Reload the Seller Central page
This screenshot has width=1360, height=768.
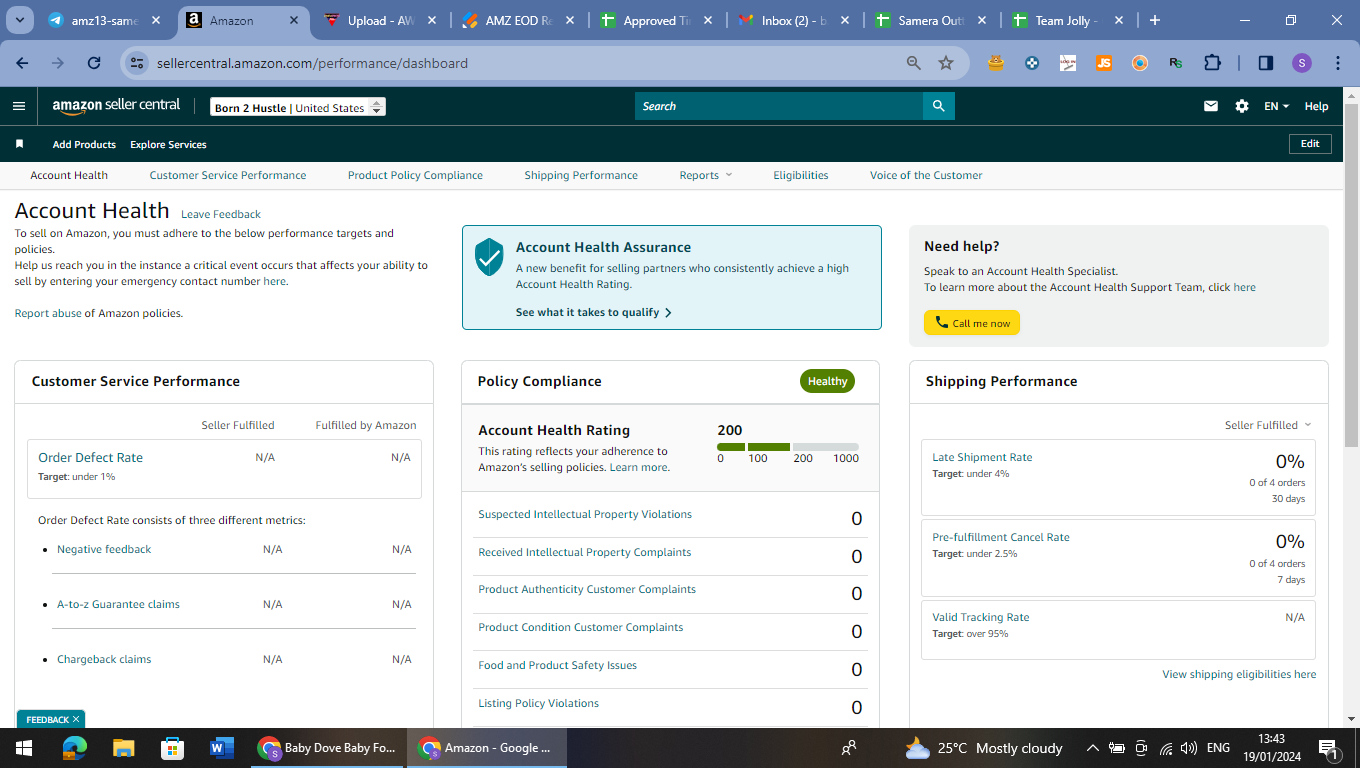tap(94, 63)
